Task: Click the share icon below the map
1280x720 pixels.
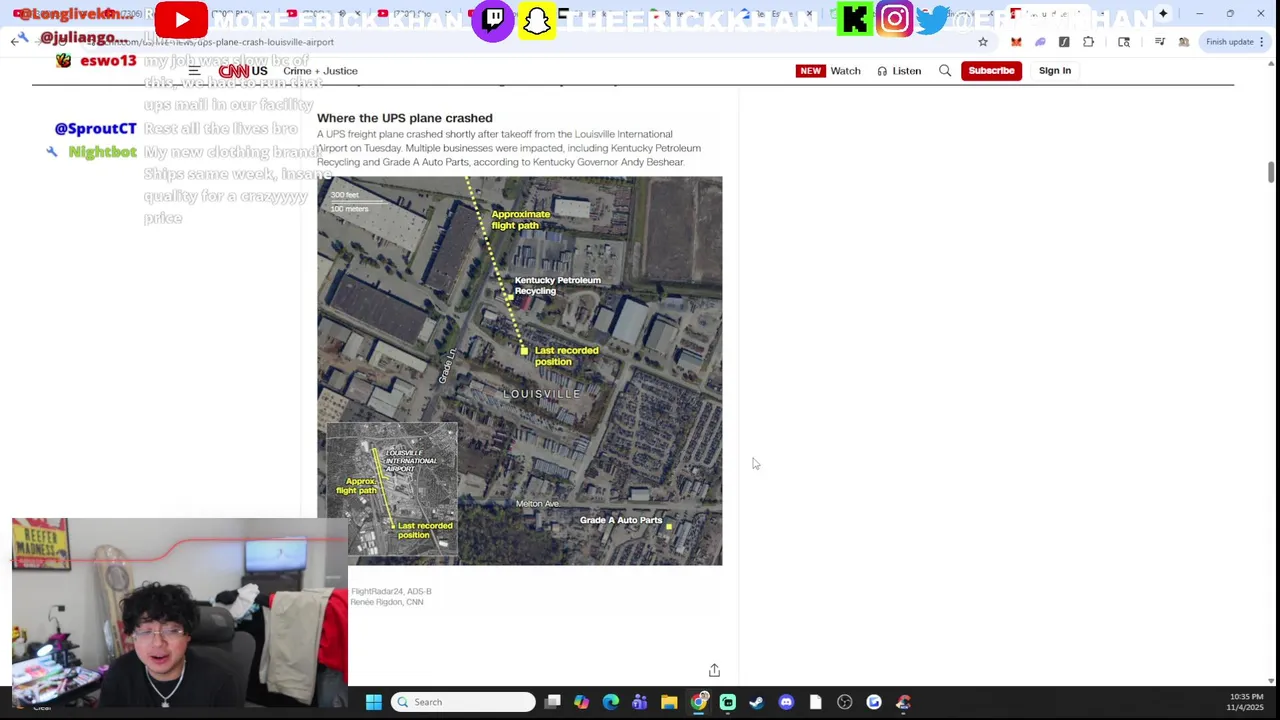Action: point(714,670)
